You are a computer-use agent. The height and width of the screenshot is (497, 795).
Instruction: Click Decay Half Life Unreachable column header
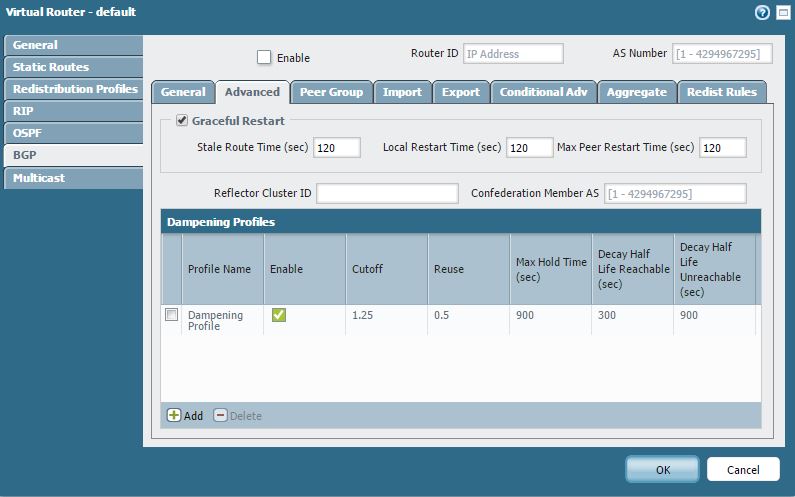715,269
